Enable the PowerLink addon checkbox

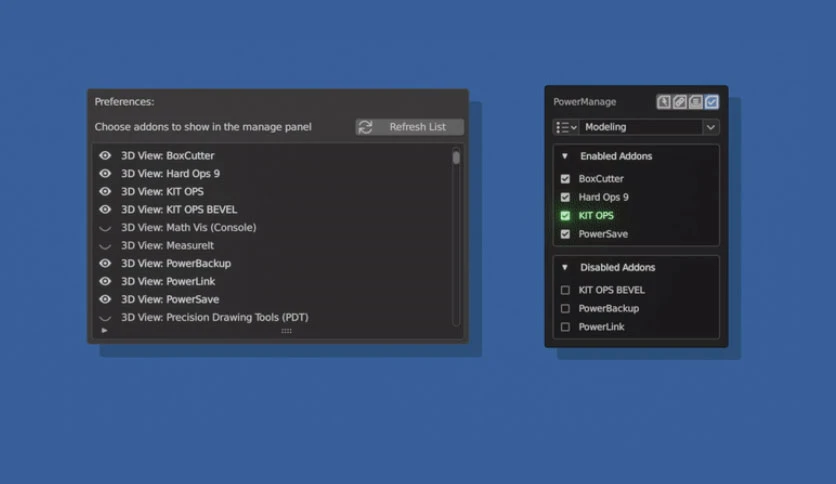click(565, 327)
